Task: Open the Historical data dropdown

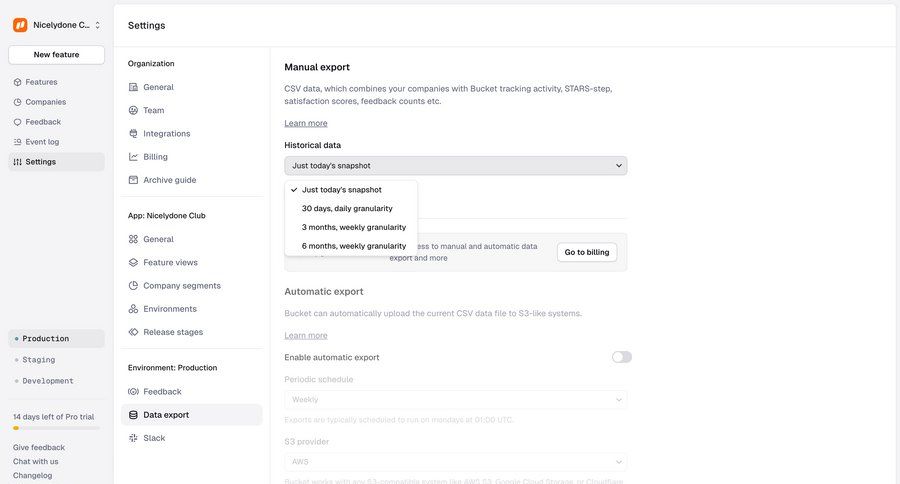Action: tap(455, 166)
